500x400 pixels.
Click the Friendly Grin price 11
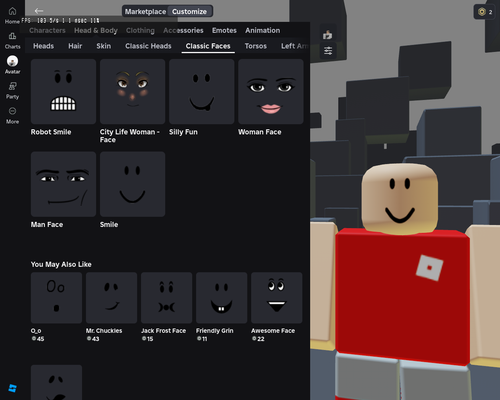202,339
